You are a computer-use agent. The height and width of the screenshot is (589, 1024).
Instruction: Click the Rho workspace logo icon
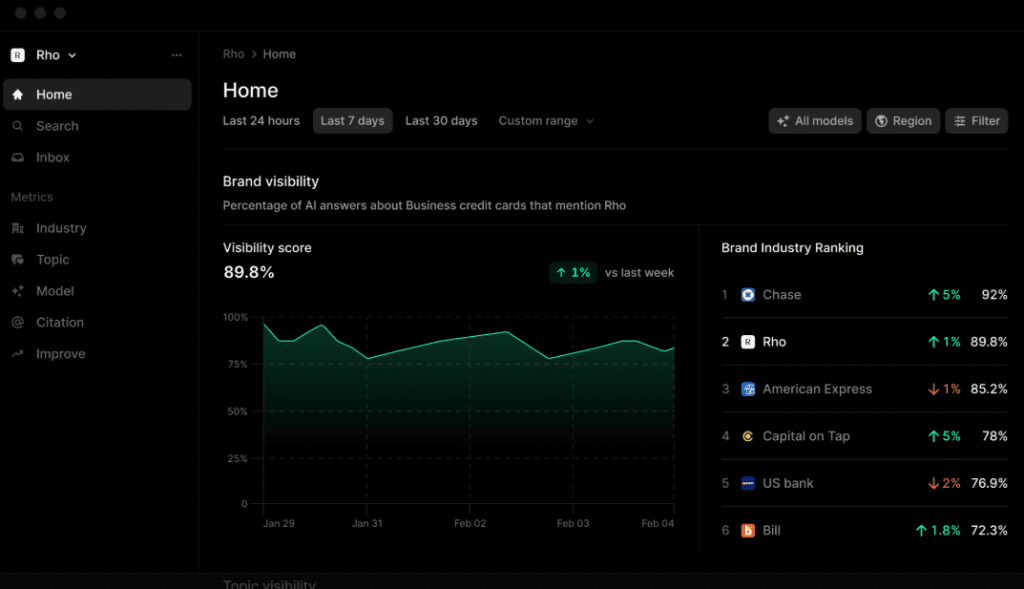tap(18, 56)
